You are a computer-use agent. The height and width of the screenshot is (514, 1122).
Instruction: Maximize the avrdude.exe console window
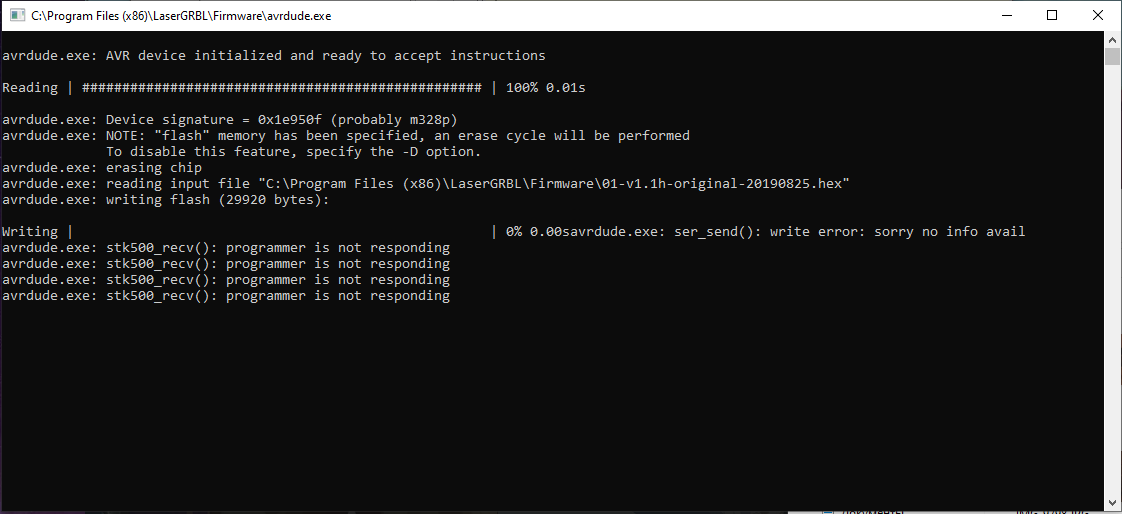tap(1052, 16)
